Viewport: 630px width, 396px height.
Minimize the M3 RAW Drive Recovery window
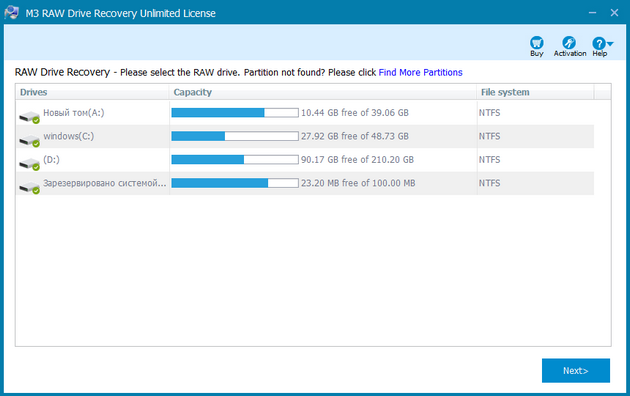(592, 13)
